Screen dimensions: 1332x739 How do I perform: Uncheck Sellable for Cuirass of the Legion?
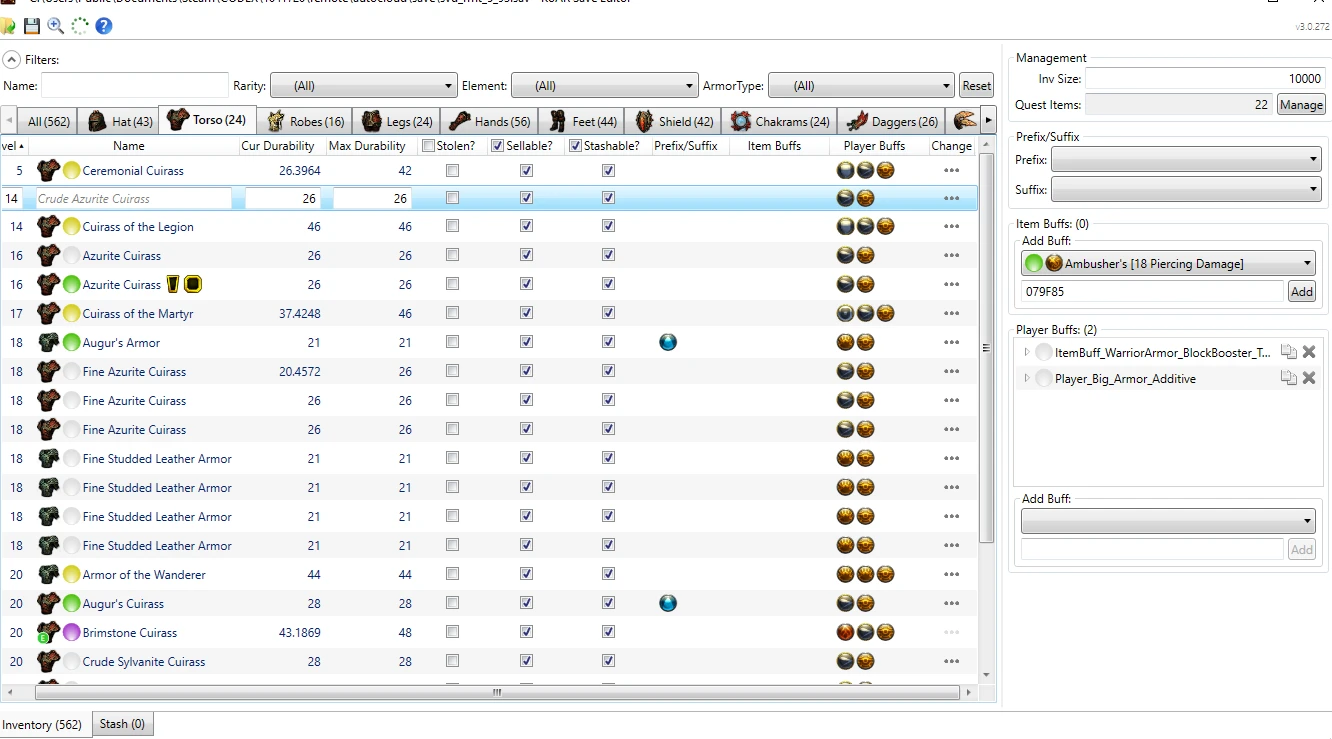tap(526, 227)
